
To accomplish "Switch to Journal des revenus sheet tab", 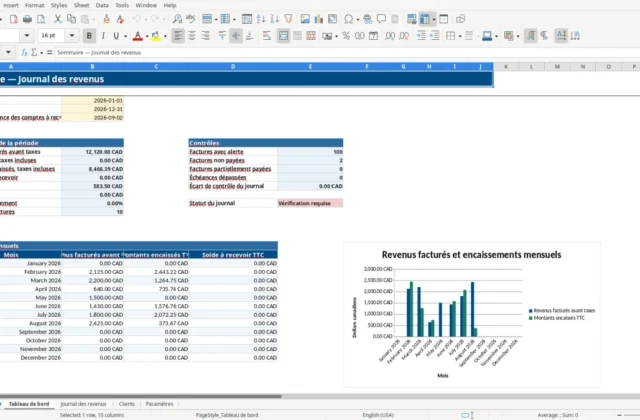I will pos(83,404).
